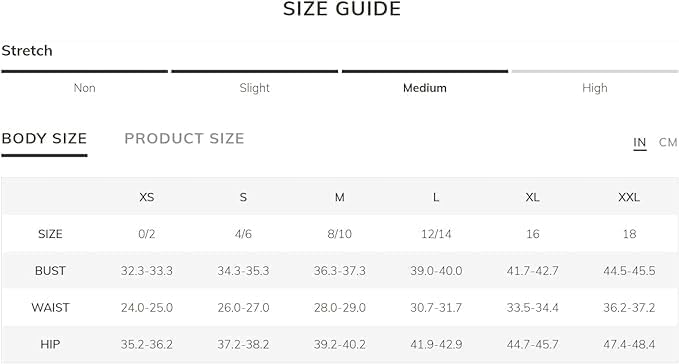Click the High stretch label
Image resolution: width=679 pixels, height=364 pixels.
coord(595,88)
